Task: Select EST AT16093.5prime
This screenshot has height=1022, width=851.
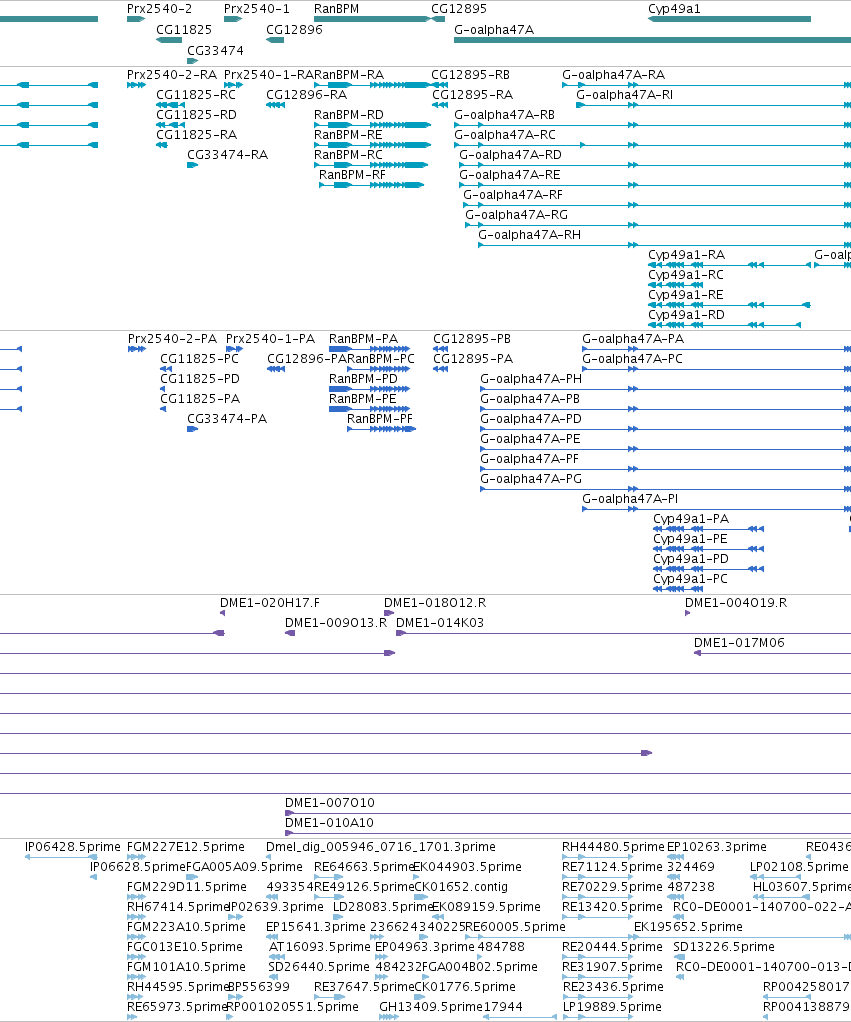Action: click(319, 947)
